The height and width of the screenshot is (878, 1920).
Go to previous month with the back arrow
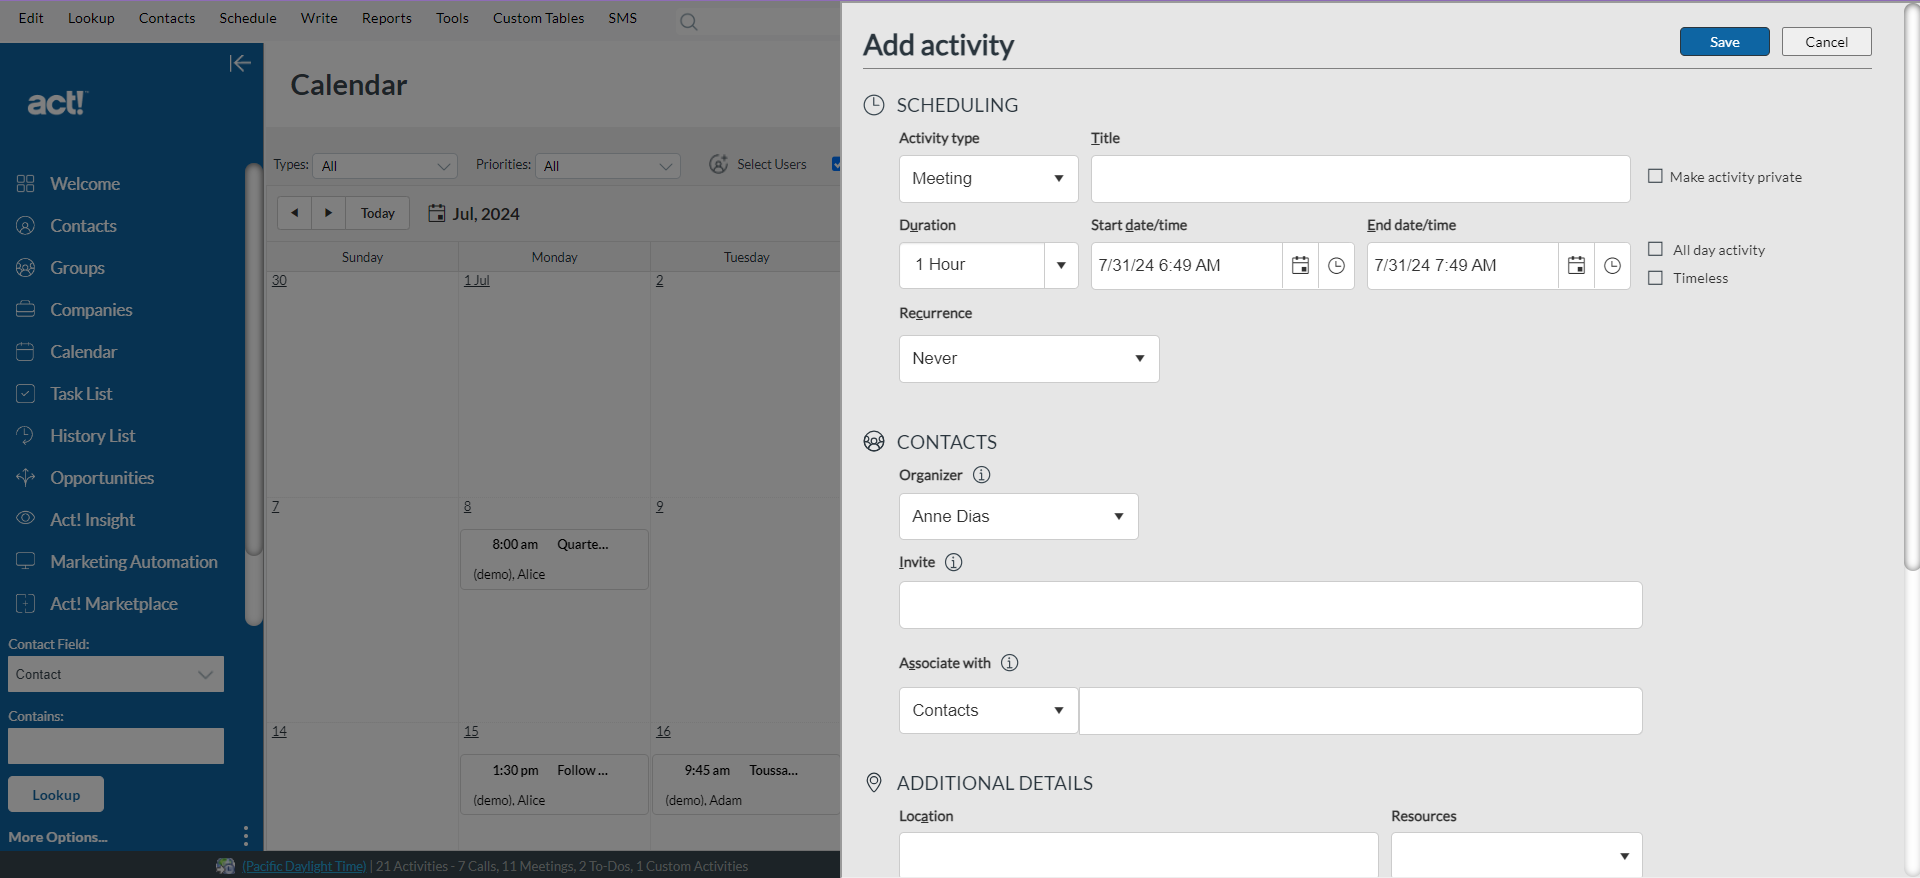coord(294,213)
